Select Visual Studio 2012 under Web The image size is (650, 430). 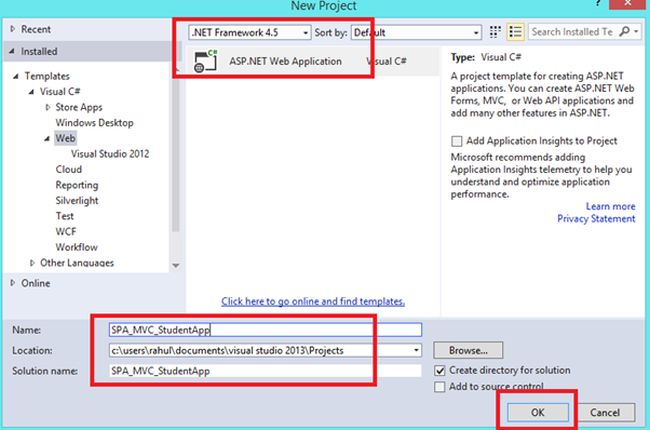110,154
